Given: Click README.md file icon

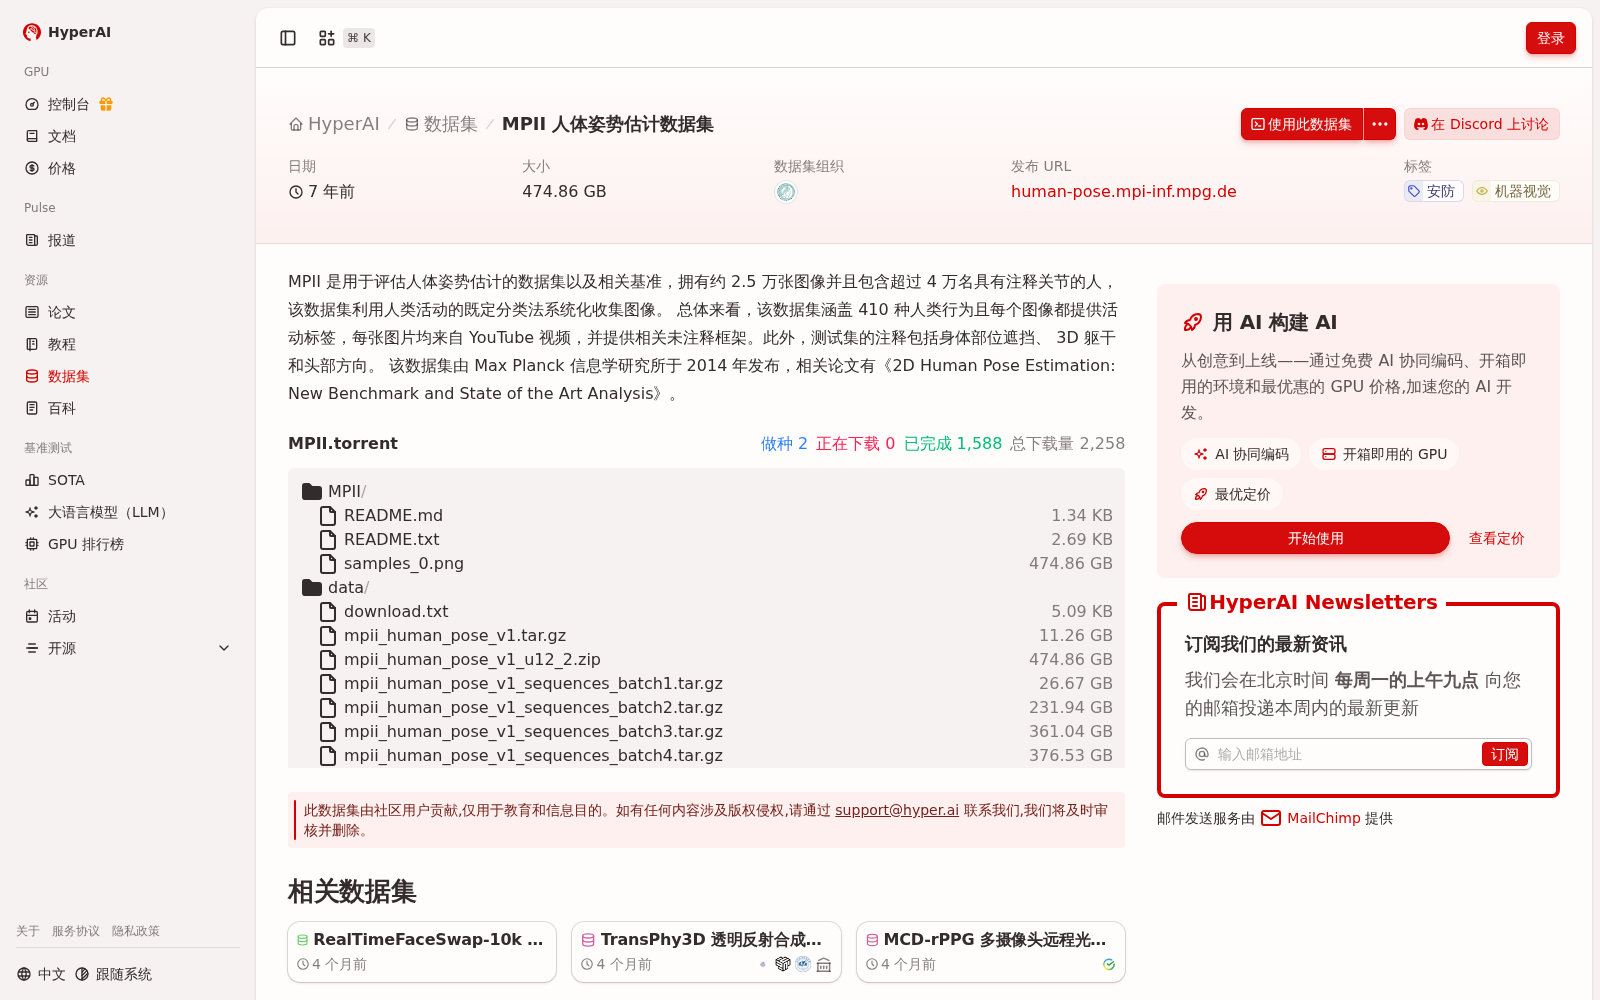Looking at the screenshot, I should pos(328,515).
